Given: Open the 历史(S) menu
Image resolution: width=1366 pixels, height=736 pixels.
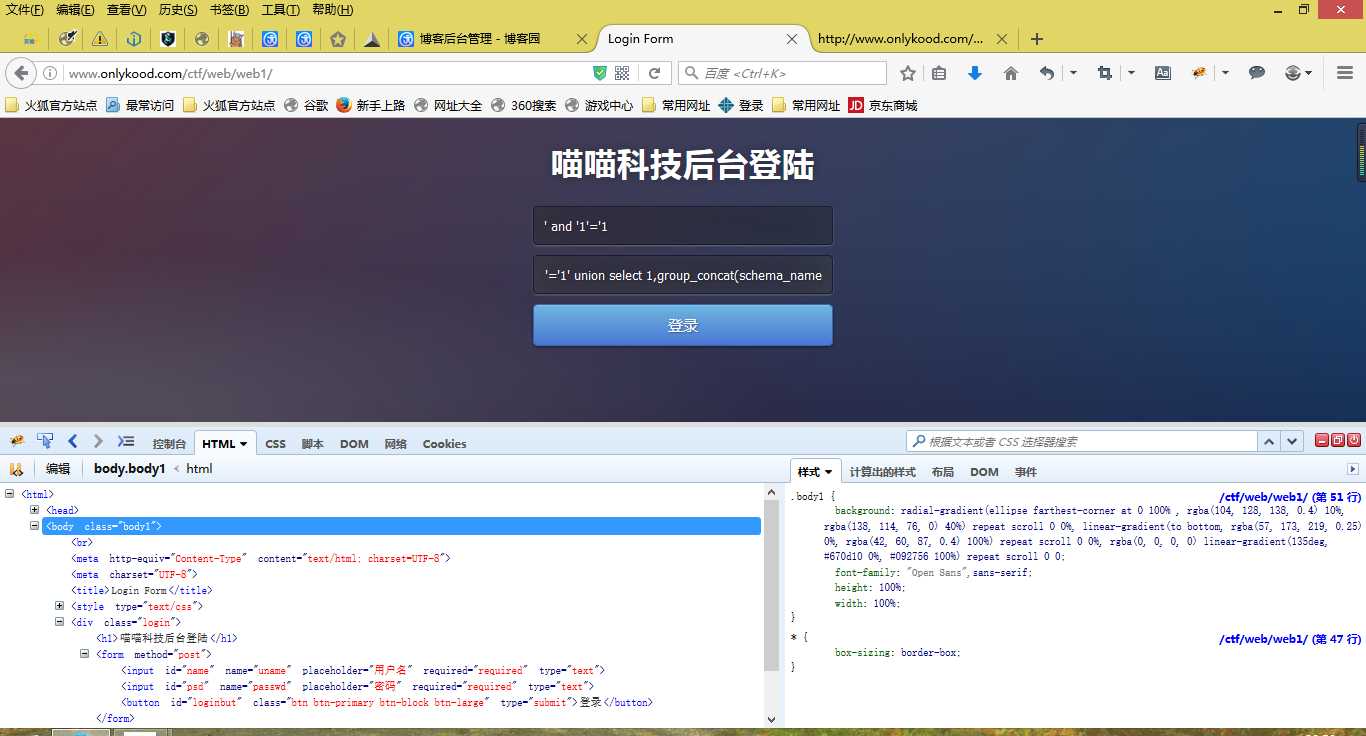Looking at the screenshot, I should 178,10.
